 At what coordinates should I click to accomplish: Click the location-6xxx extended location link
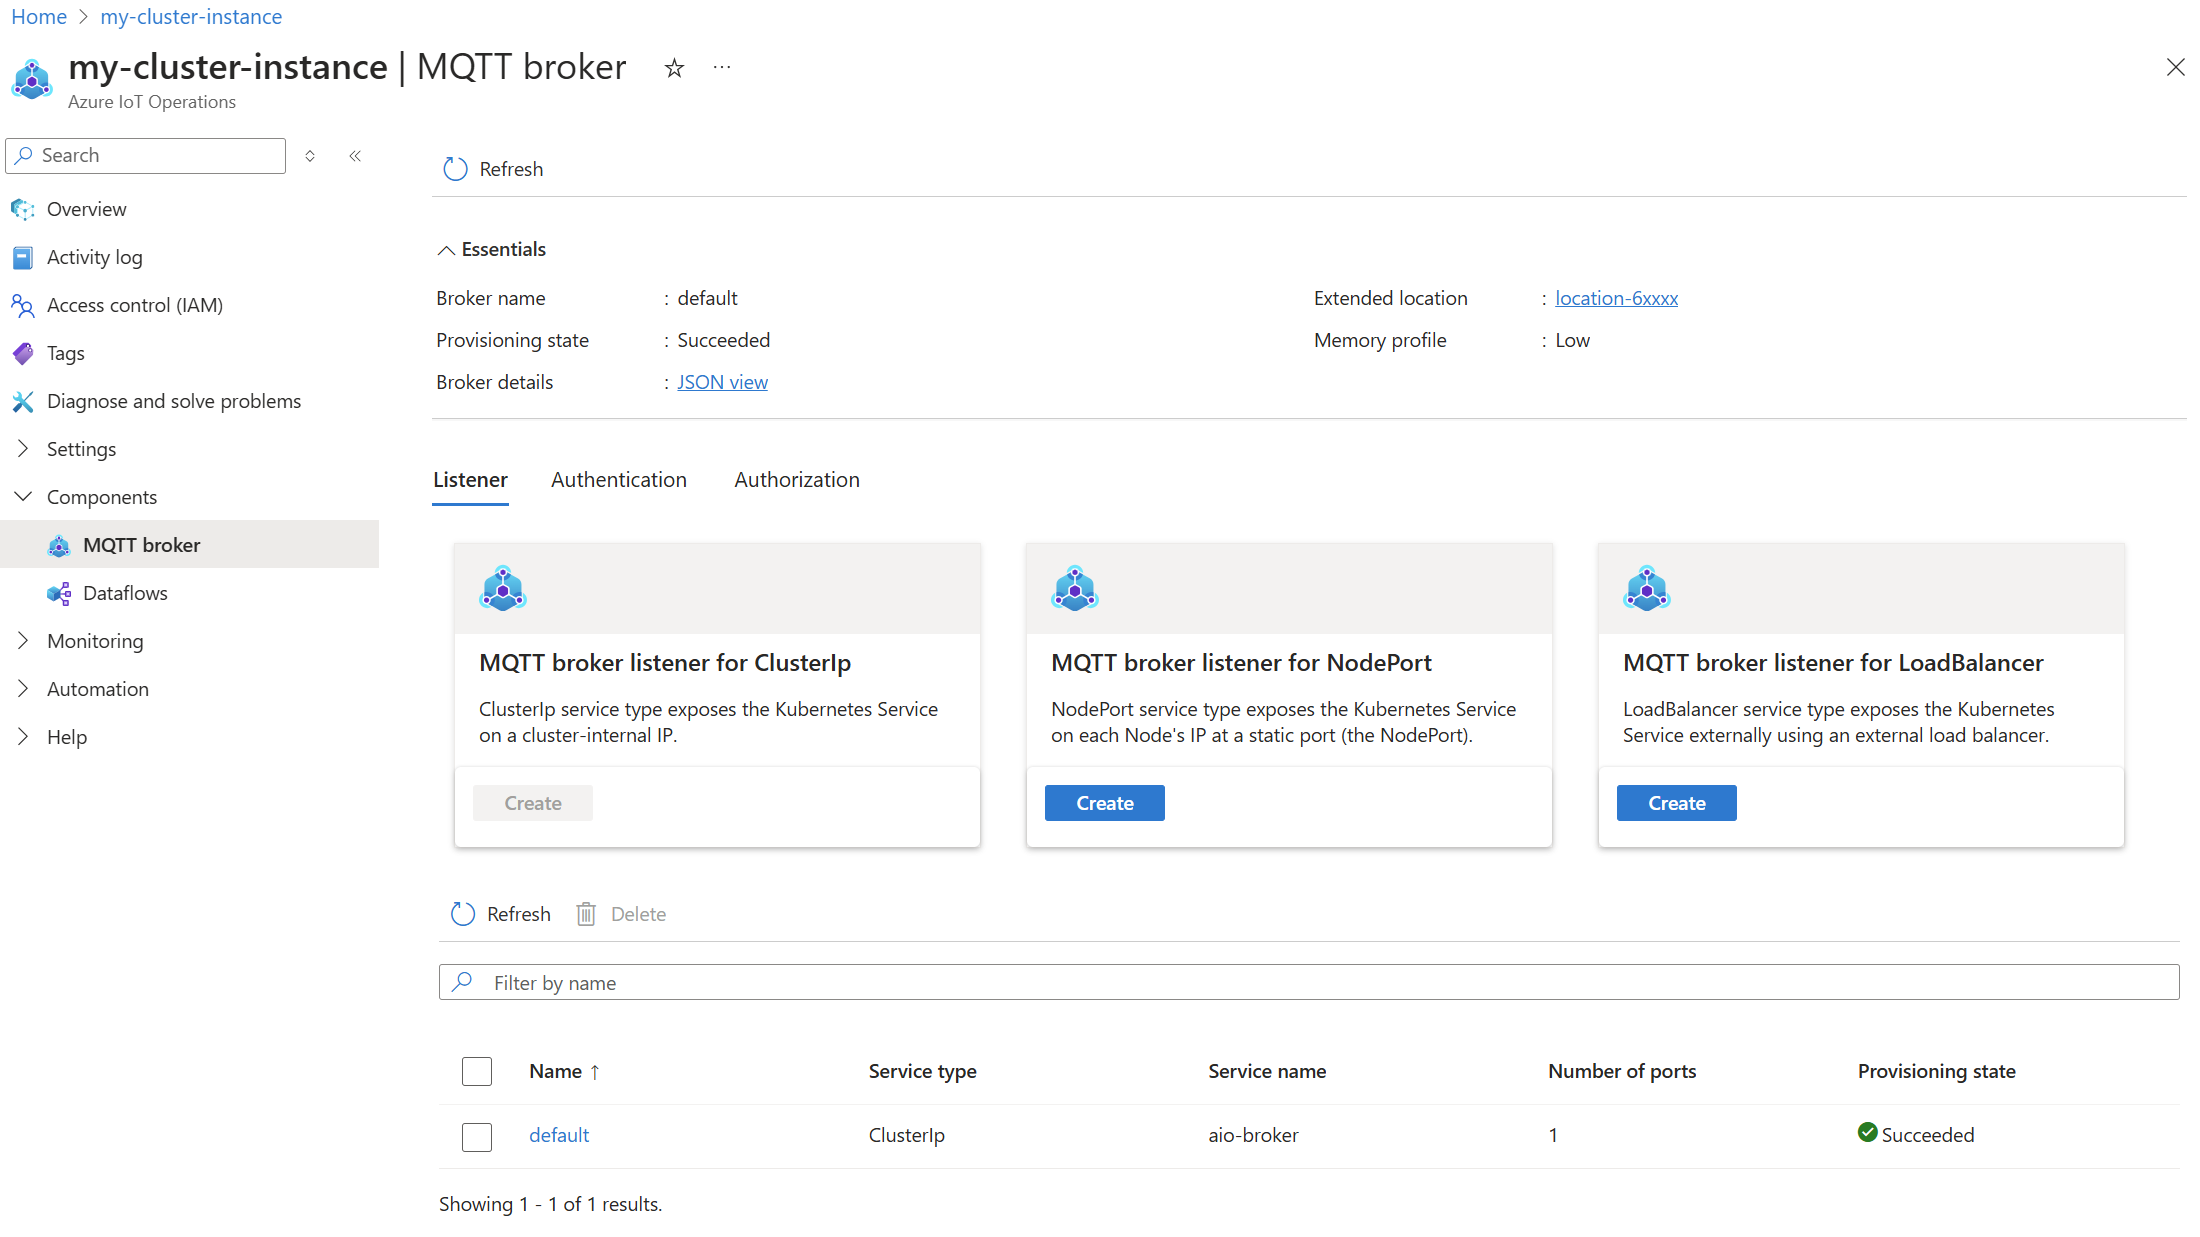[1617, 298]
